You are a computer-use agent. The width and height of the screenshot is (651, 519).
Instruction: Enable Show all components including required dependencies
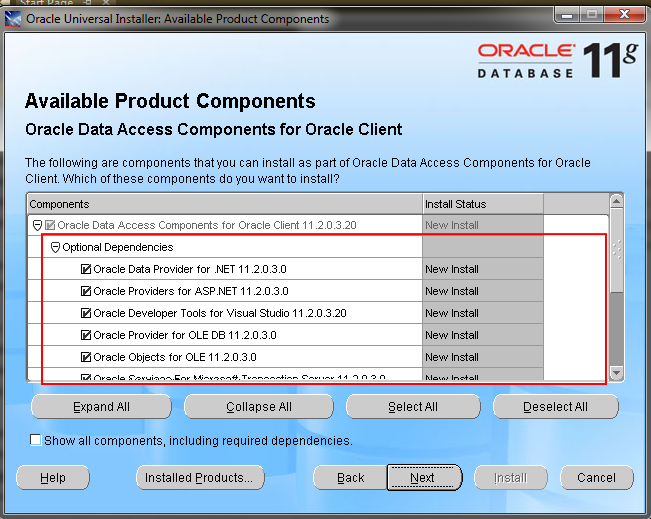(36, 440)
